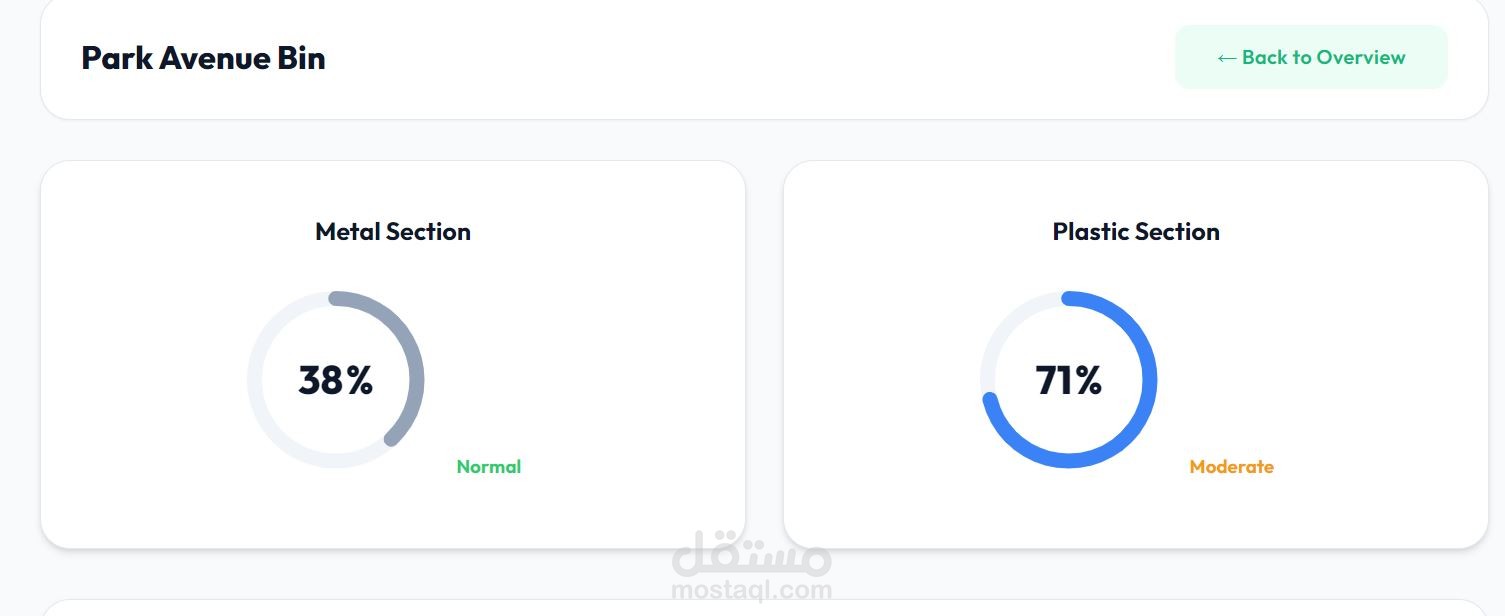Click the left arrow in Back to Overview
The width and height of the screenshot is (1505, 616).
click(x=1227, y=58)
